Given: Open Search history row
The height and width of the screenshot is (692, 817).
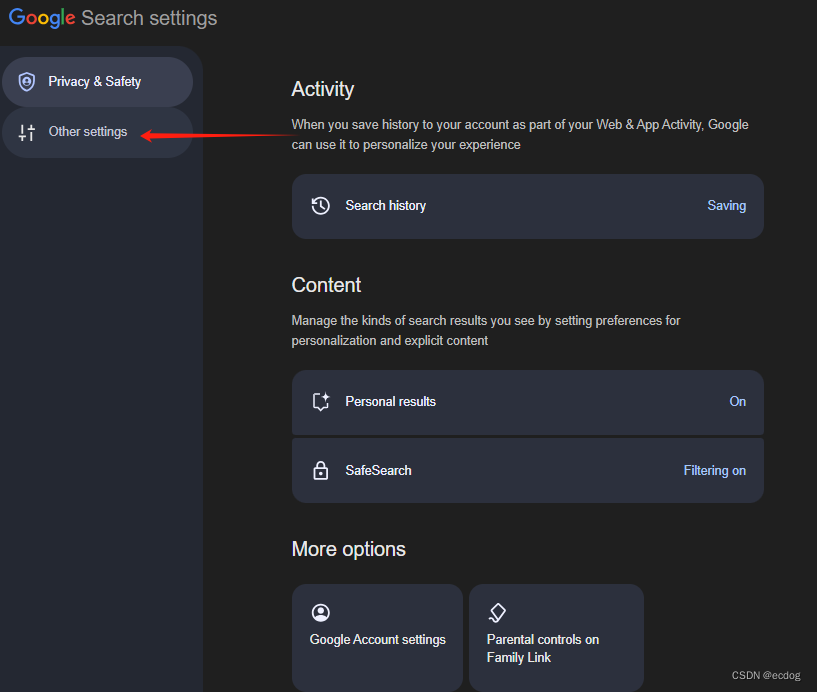Looking at the screenshot, I should click(x=528, y=206).
